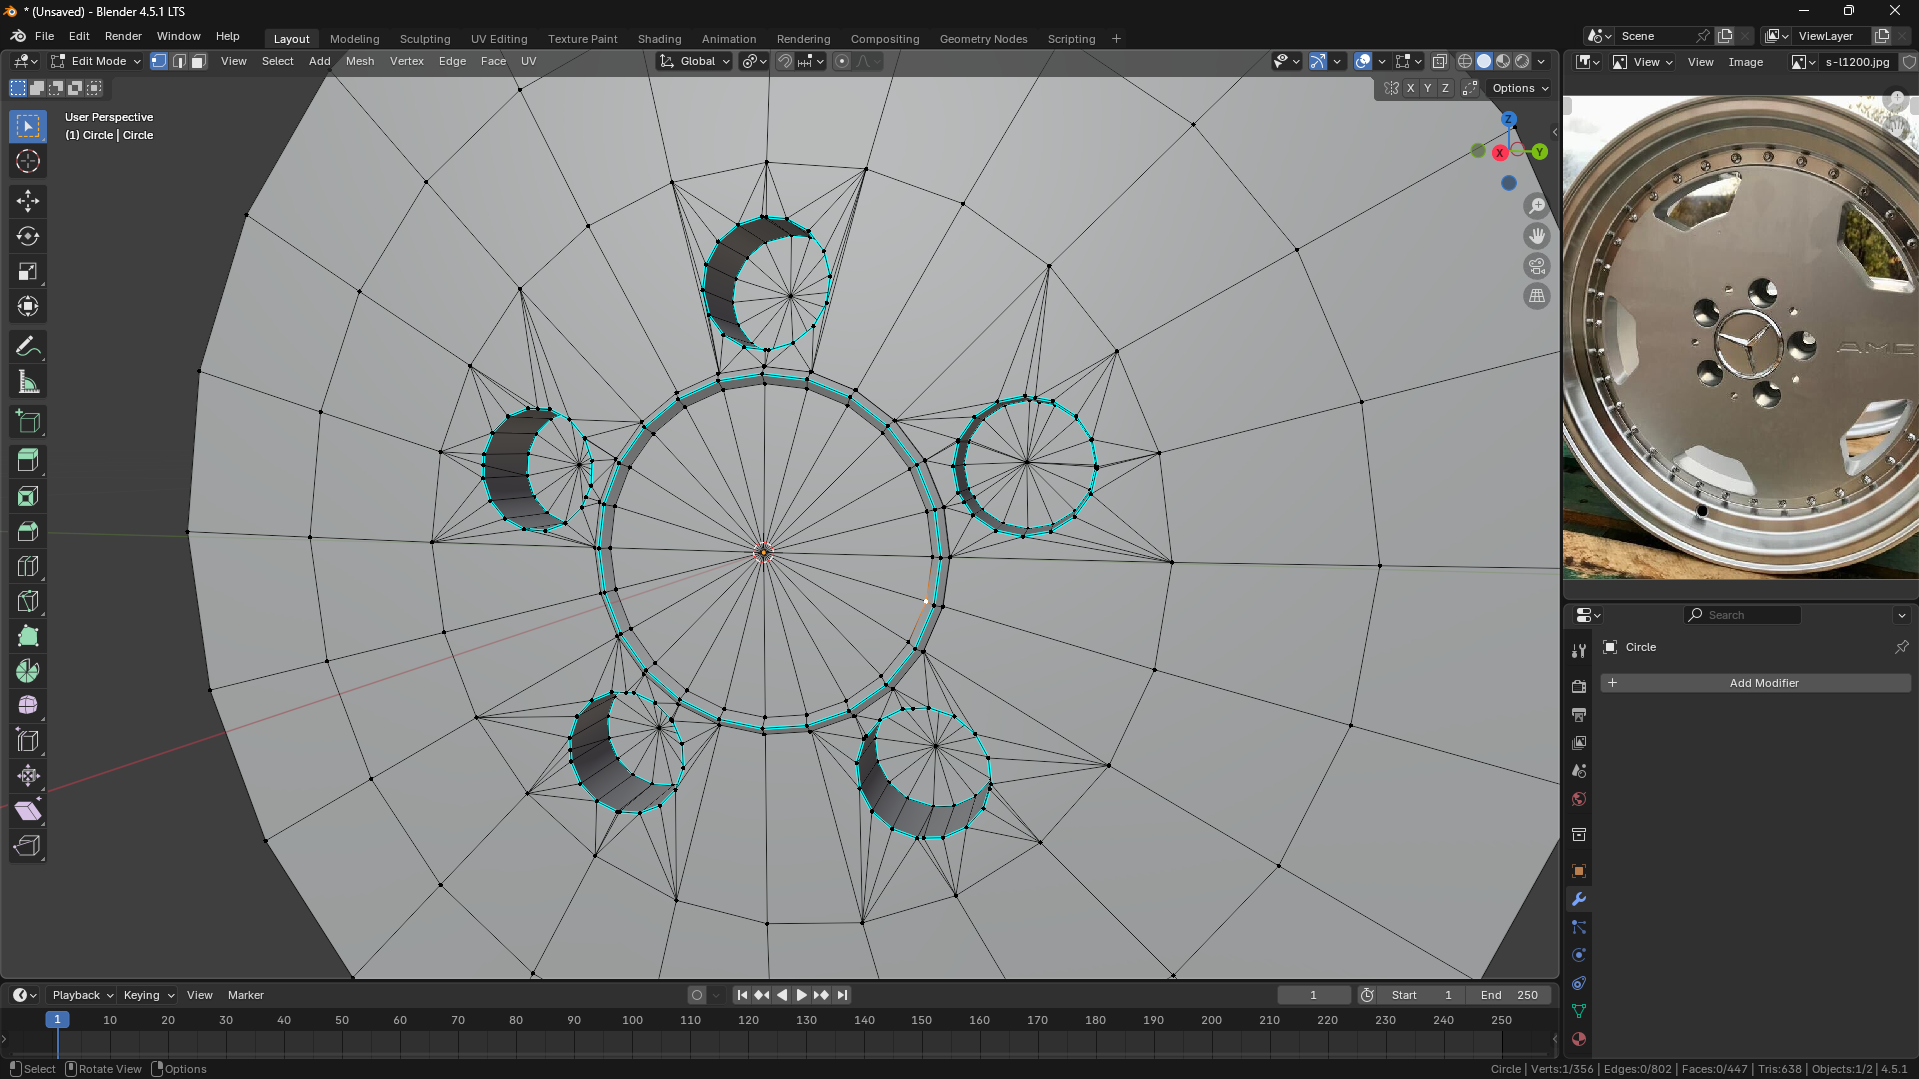Open the Global transform orientation dropdown
This screenshot has width=1919, height=1079.
pos(695,61)
